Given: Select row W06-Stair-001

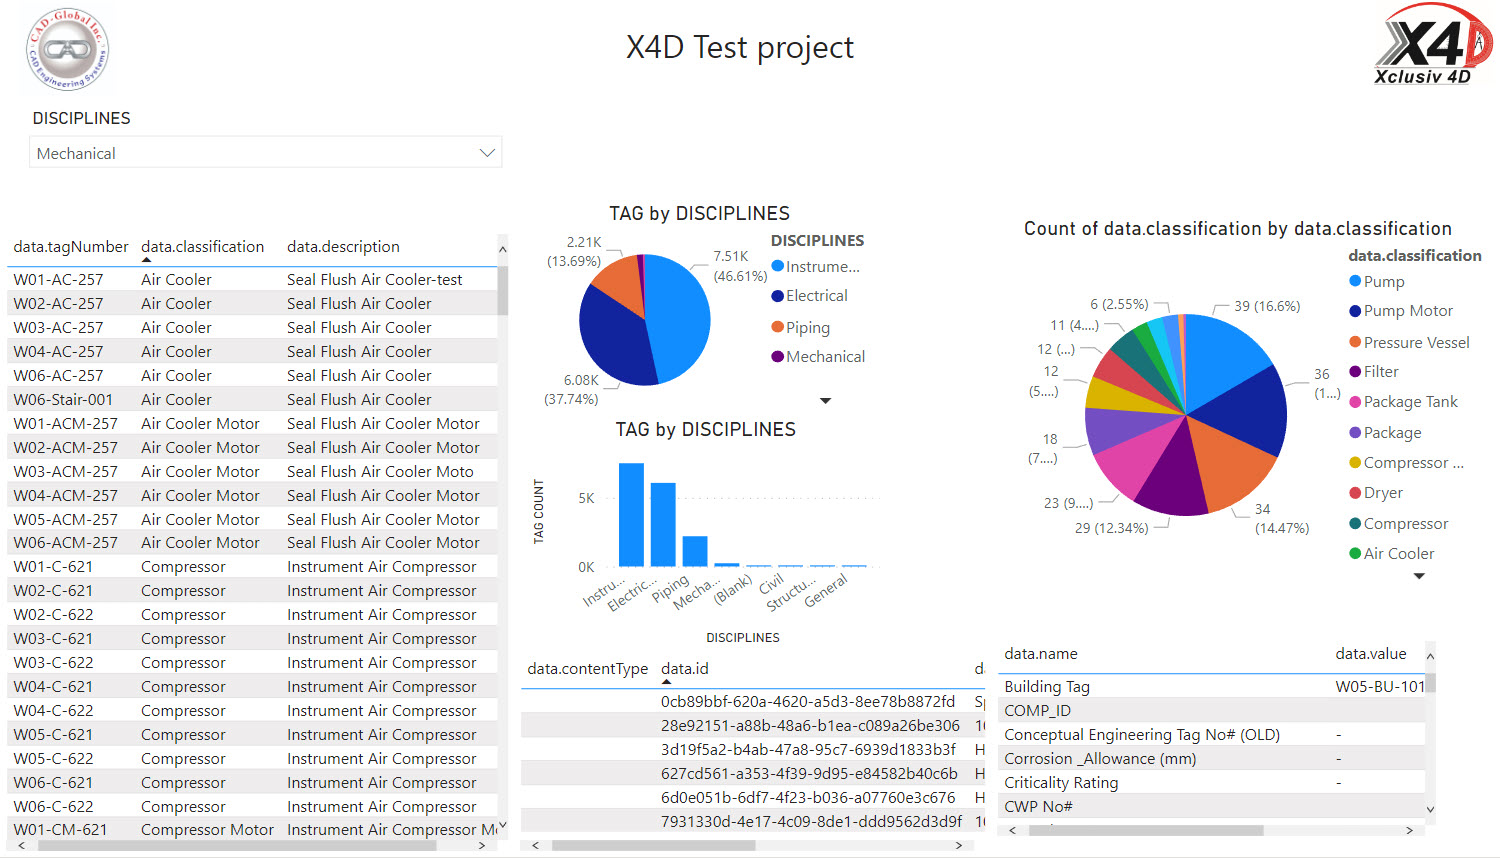Looking at the screenshot, I should click(252, 400).
